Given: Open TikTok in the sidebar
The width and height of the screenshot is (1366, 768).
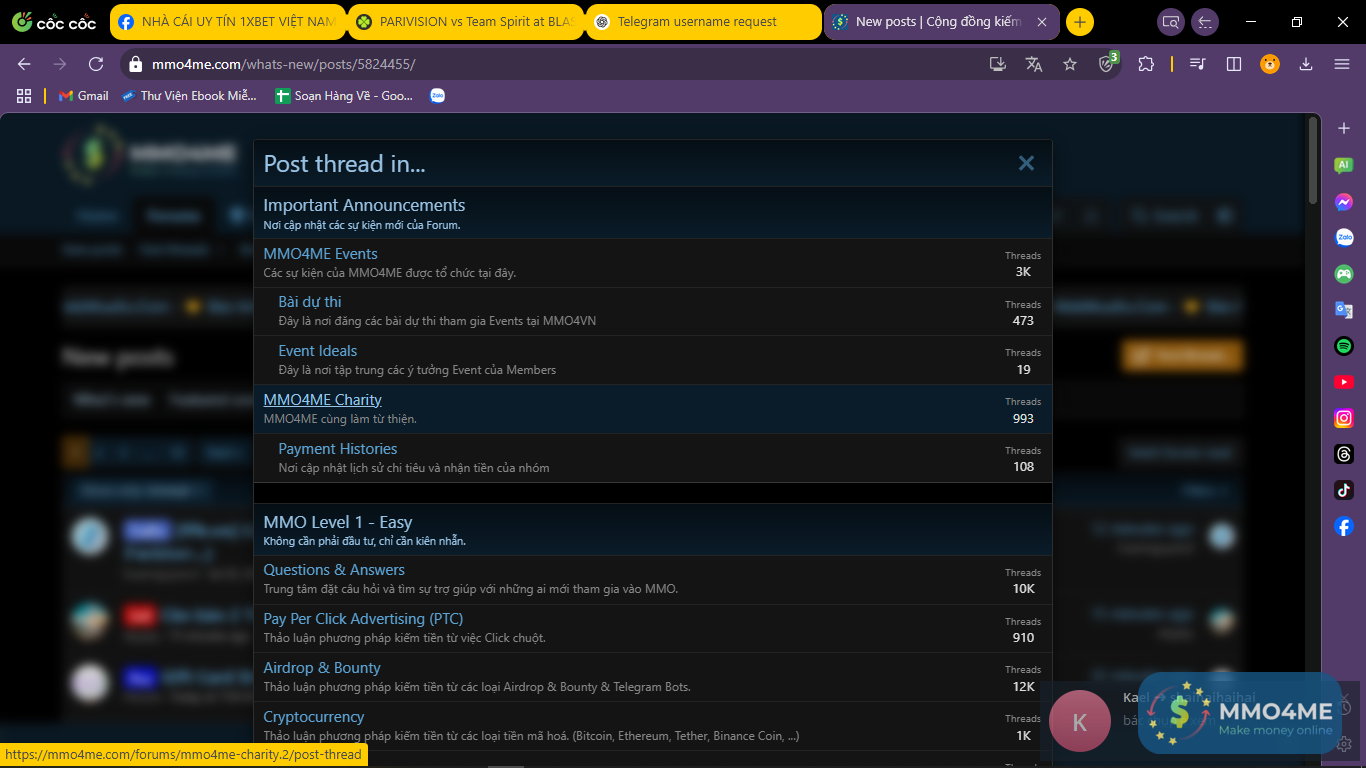Looking at the screenshot, I should [1344, 490].
